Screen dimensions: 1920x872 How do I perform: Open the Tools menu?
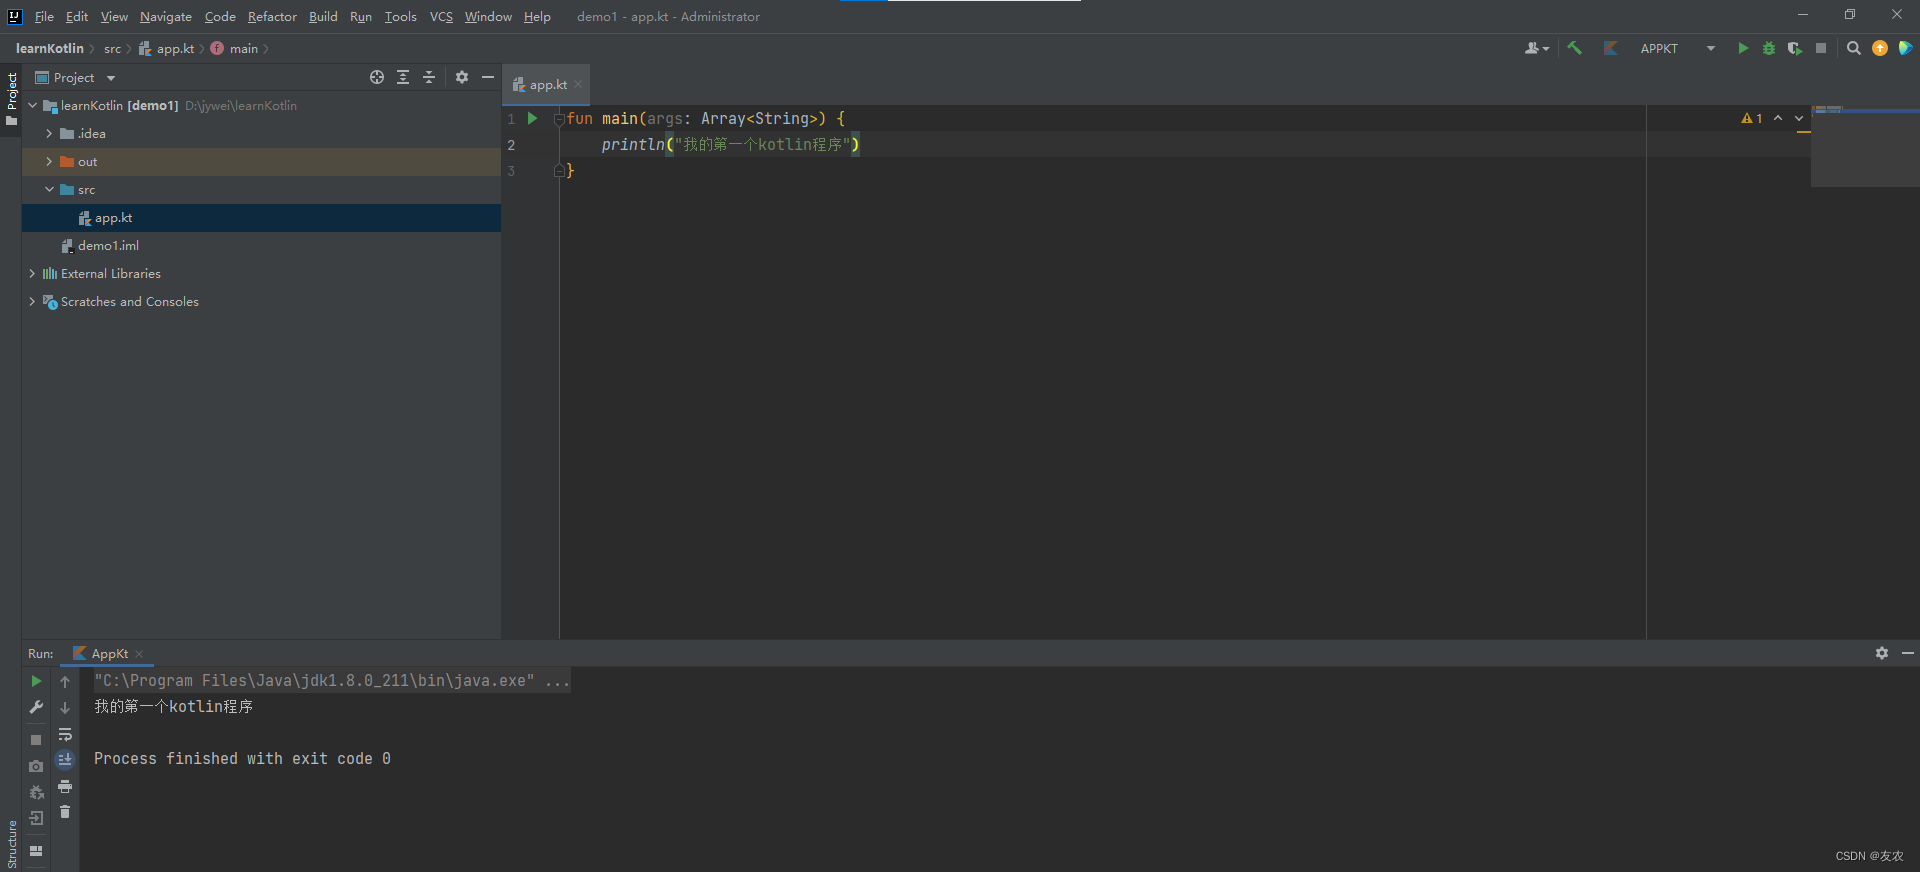click(400, 17)
